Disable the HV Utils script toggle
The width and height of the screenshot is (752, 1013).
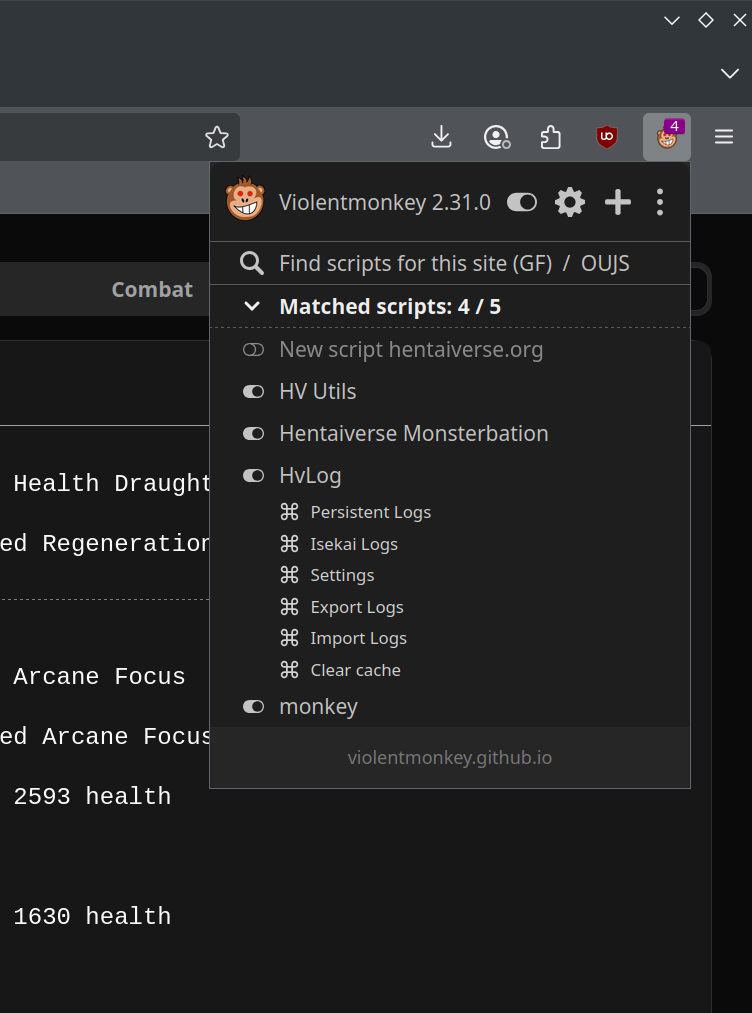coord(253,392)
